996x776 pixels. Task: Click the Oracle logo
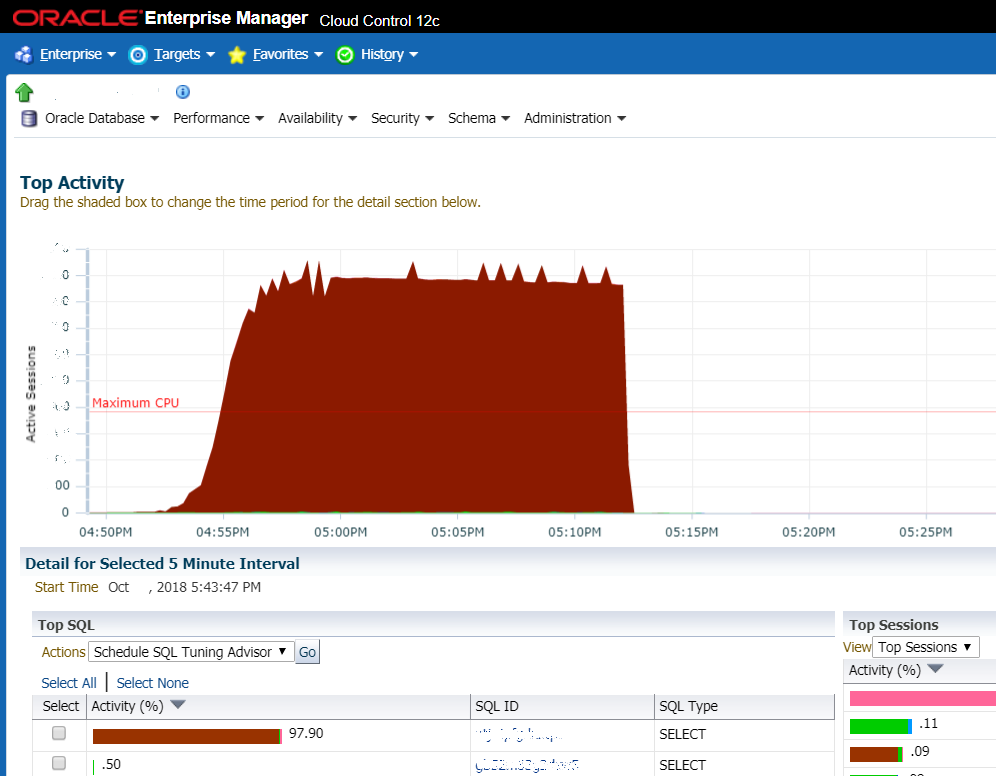click(x=75, y=18)
